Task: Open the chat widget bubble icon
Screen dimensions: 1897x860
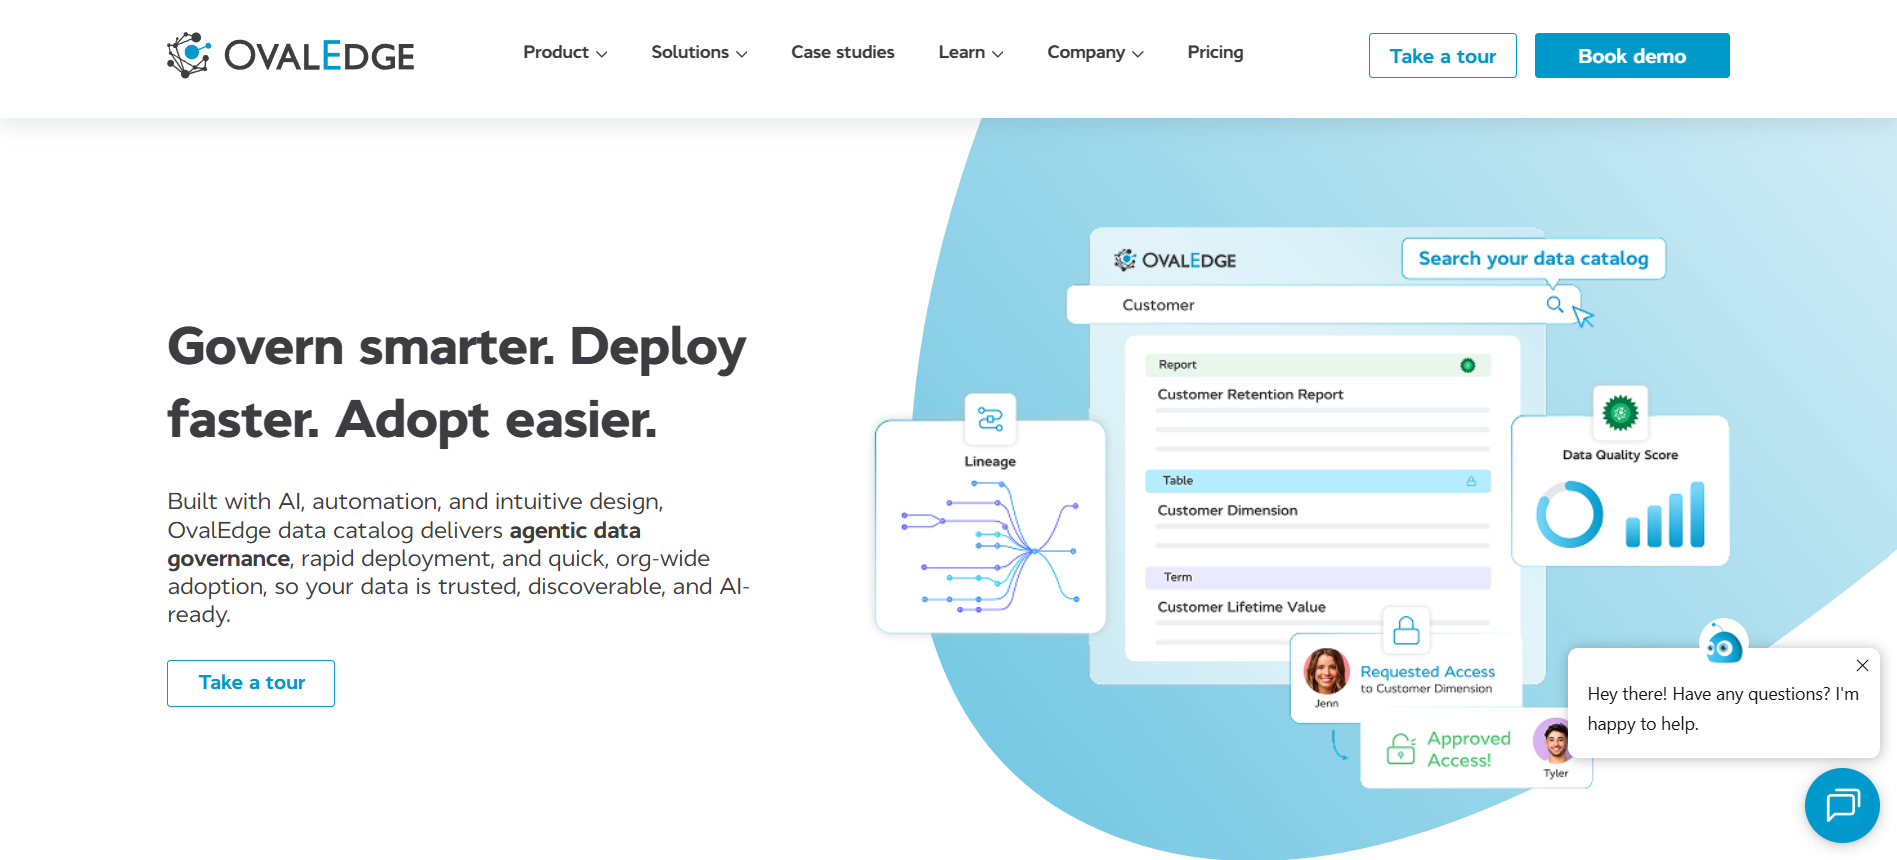Action: click(1842, 805)
